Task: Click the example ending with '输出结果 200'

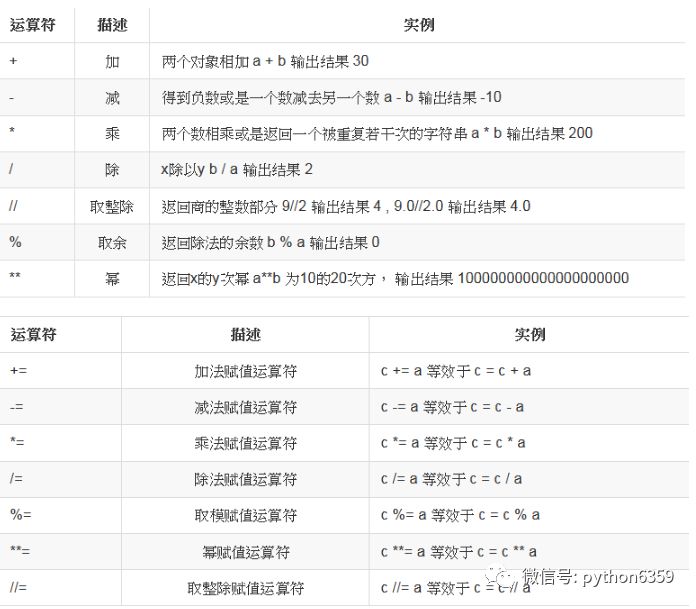Action: point(377,133)
